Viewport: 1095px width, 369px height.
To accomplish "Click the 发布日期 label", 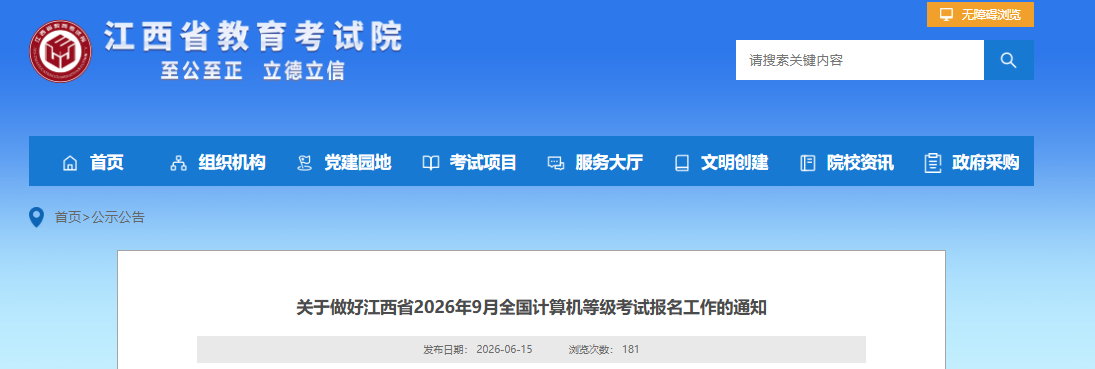I will [x=446, y=349].
